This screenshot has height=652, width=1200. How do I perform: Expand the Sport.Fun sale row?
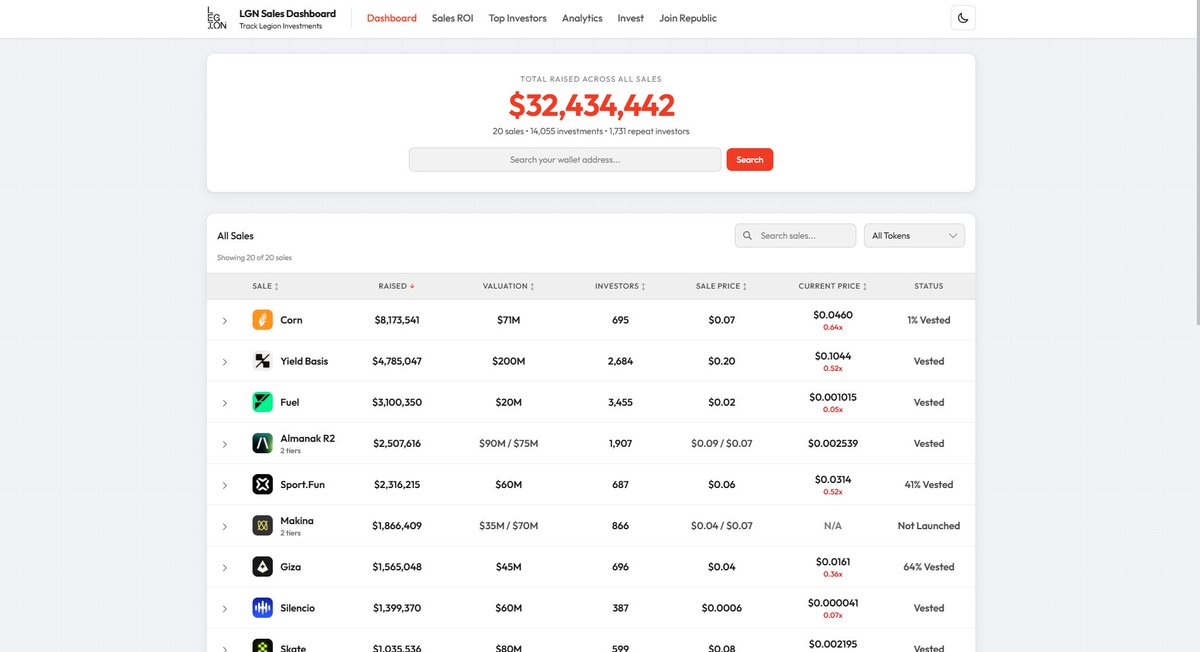[x=224, y=485]
